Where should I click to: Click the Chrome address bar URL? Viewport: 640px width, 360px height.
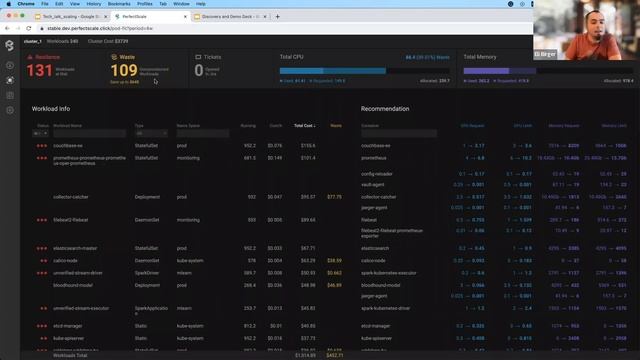pyautogui.click(x=100, y=29)
